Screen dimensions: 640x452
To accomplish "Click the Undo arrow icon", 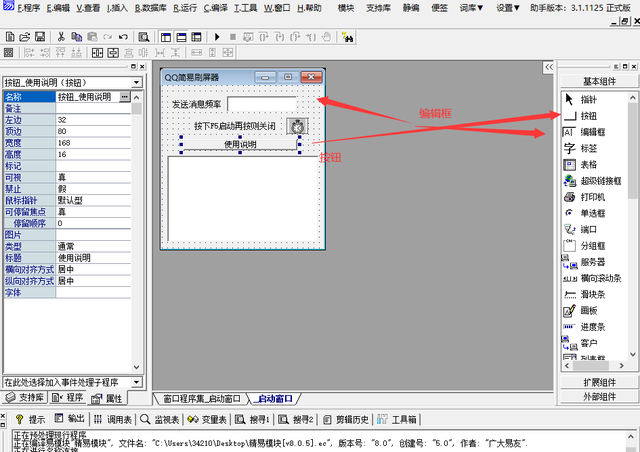I will [123, 37].
